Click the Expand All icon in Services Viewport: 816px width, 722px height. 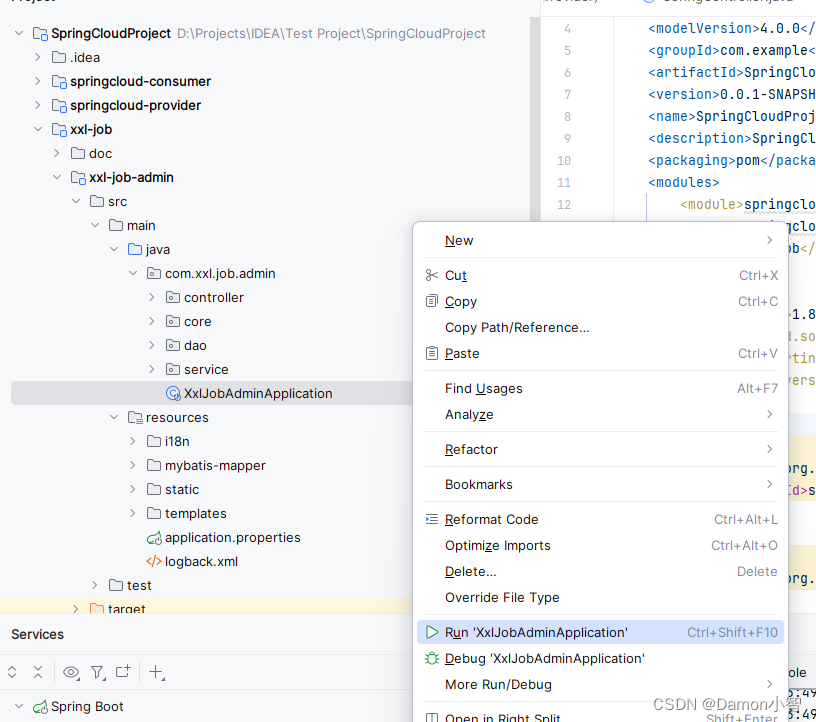[x=13, y=673]
